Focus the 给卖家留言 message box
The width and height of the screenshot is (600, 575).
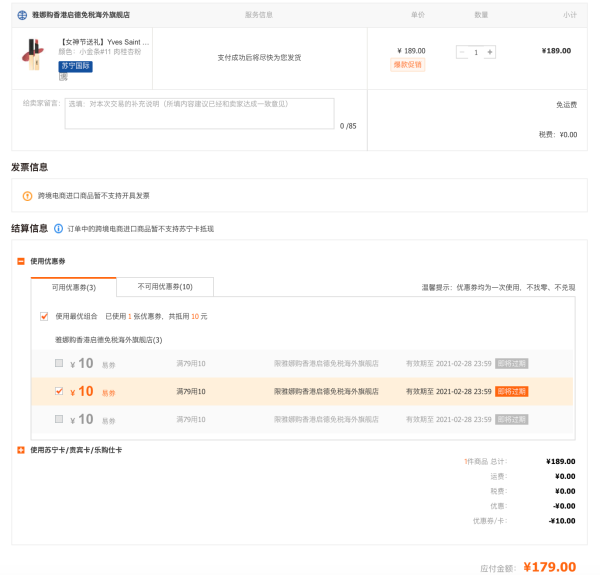(x=199, y=114)
